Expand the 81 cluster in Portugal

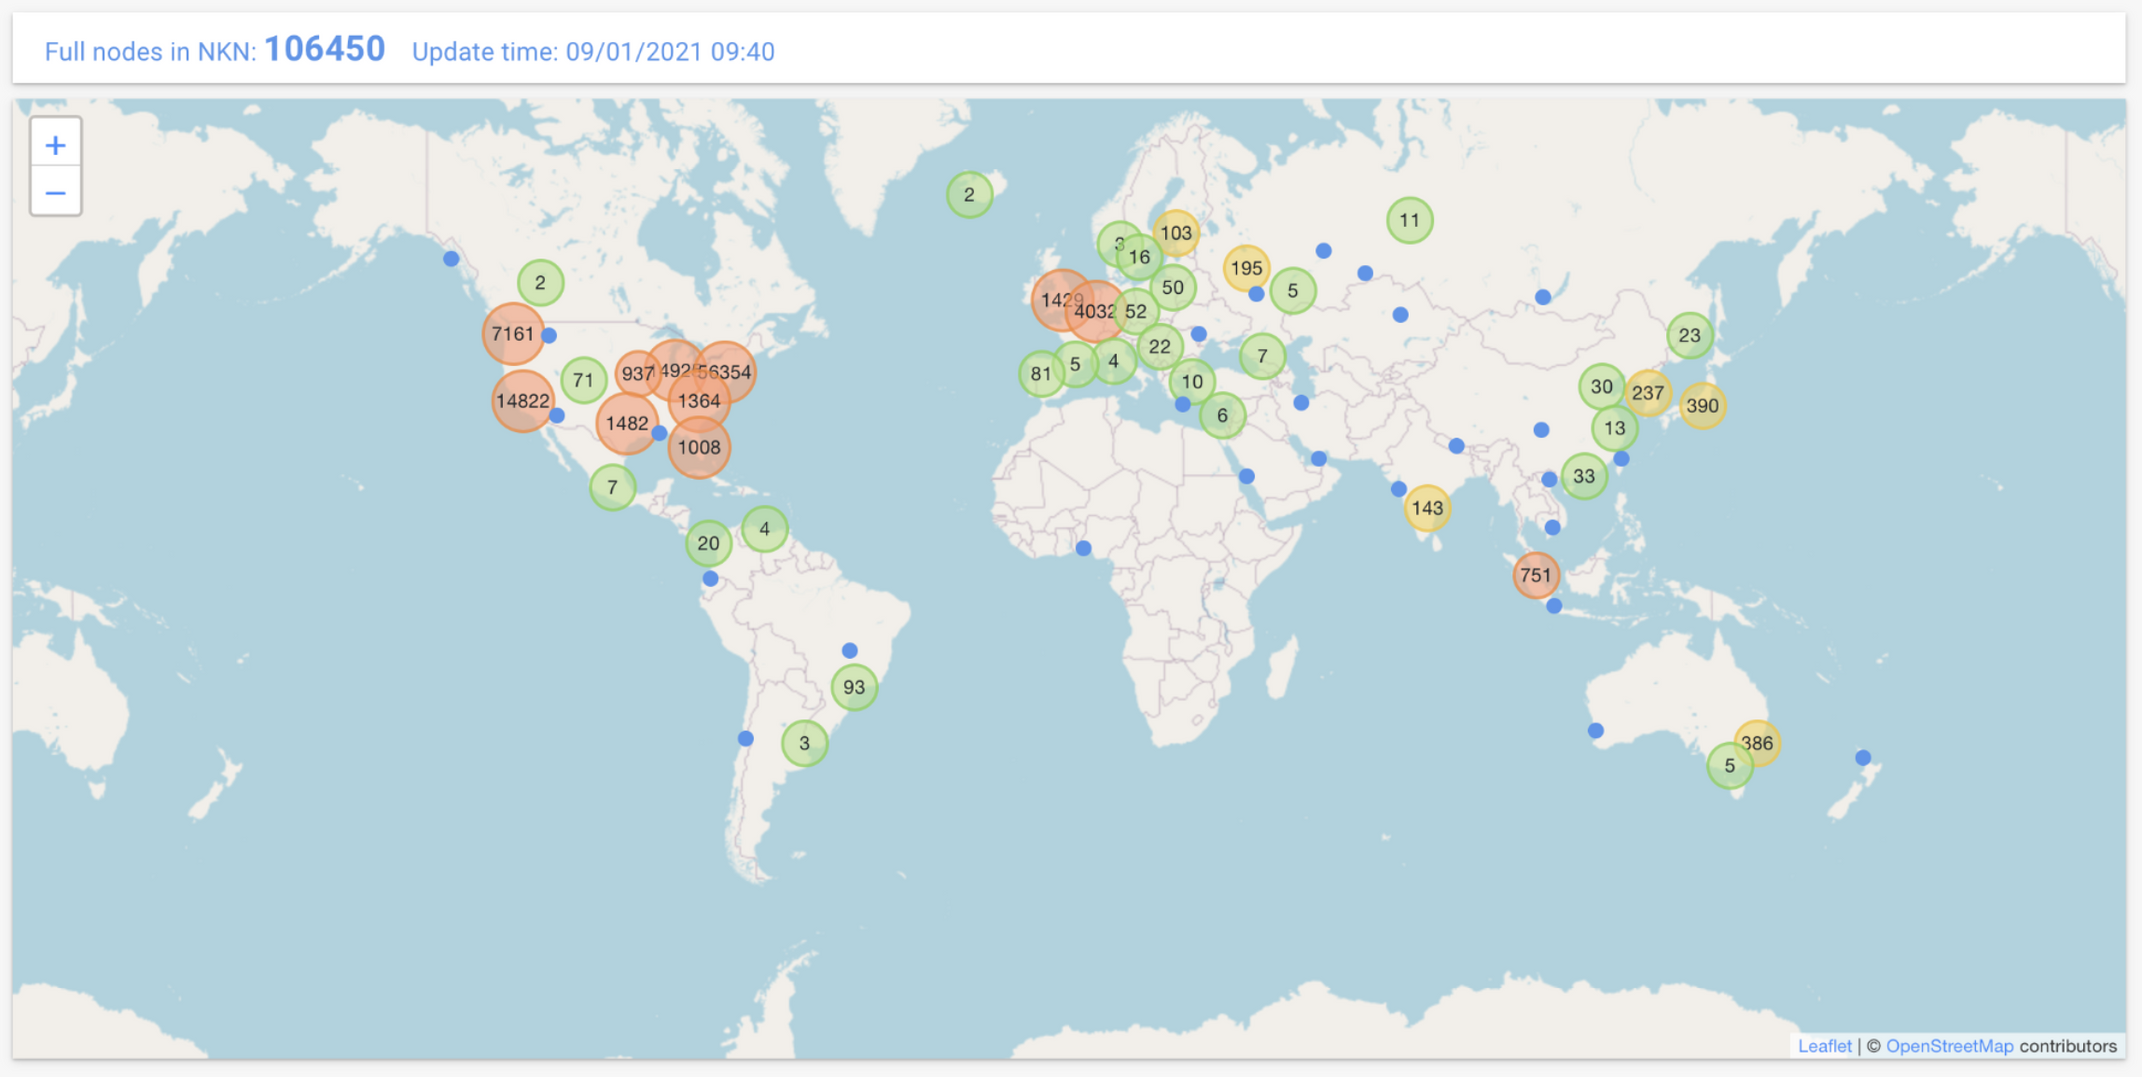1041,374
